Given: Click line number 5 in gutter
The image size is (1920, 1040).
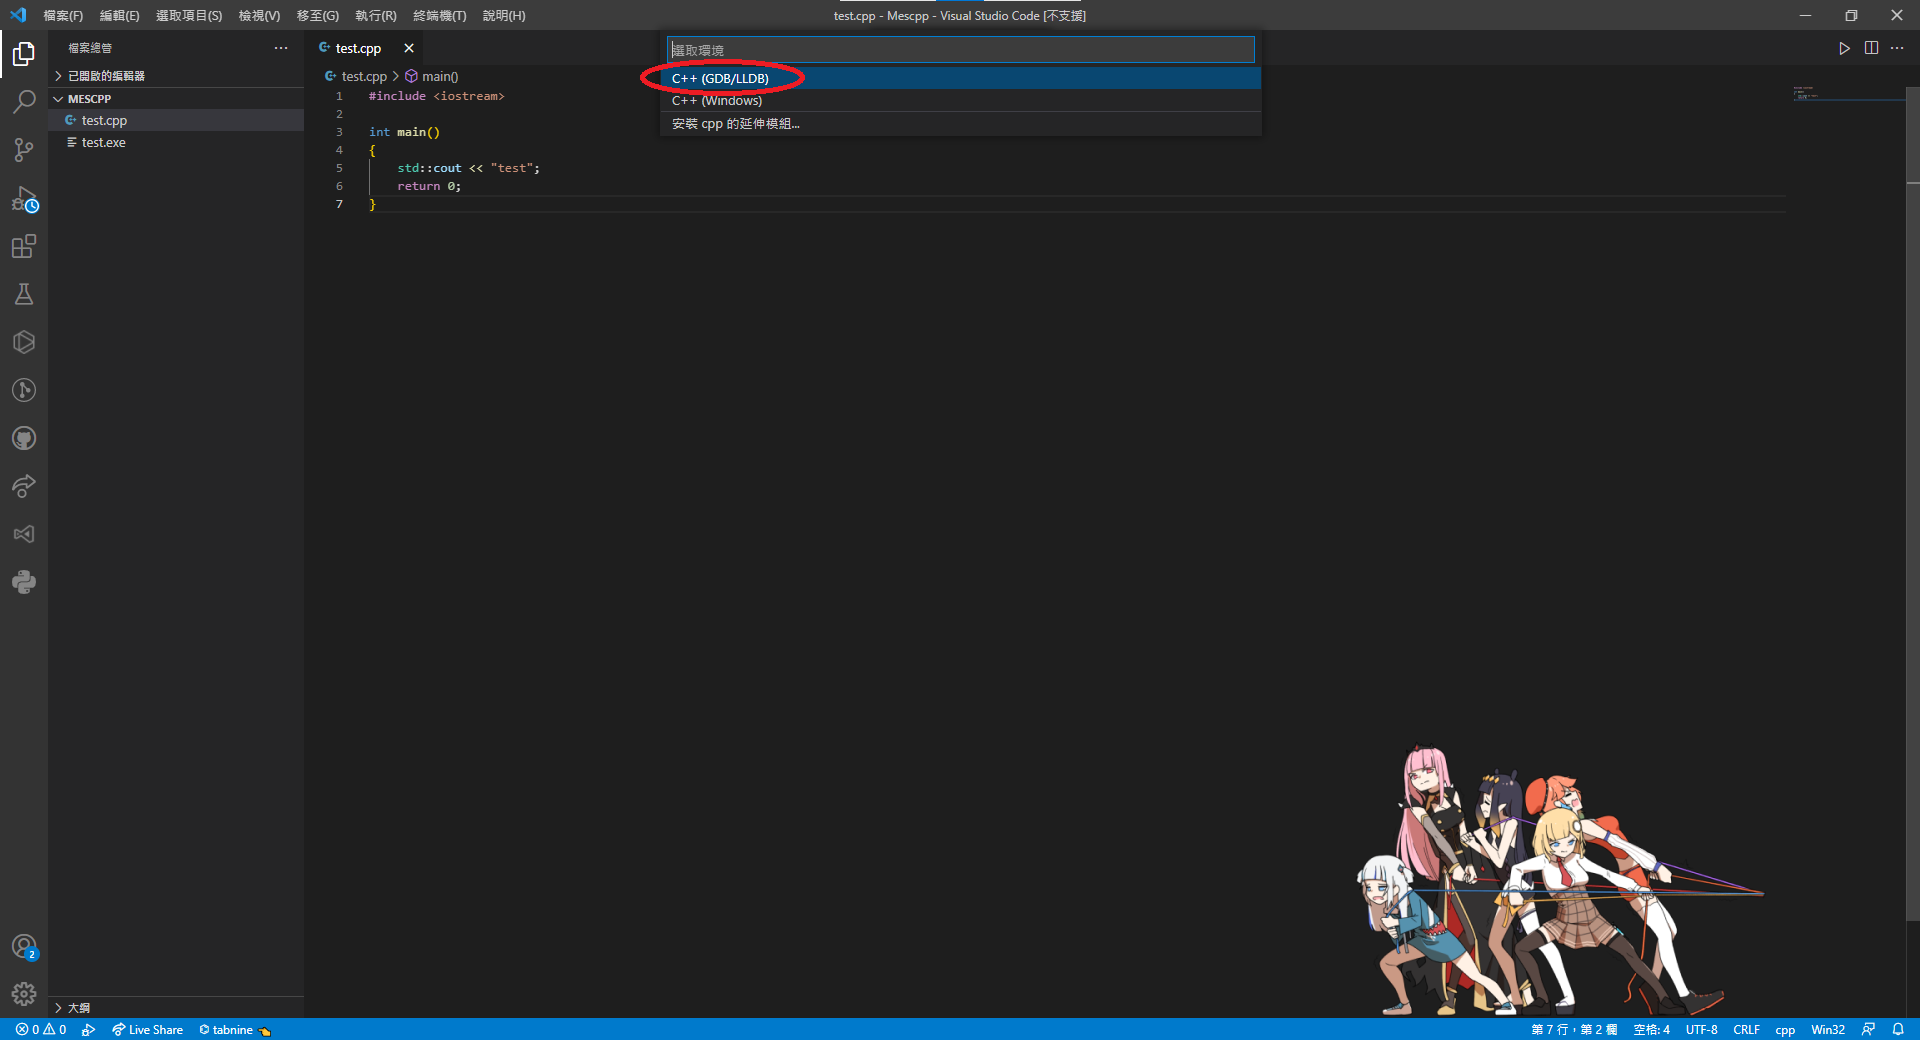Looking at the screenshot, I should [x=339, y=168].
